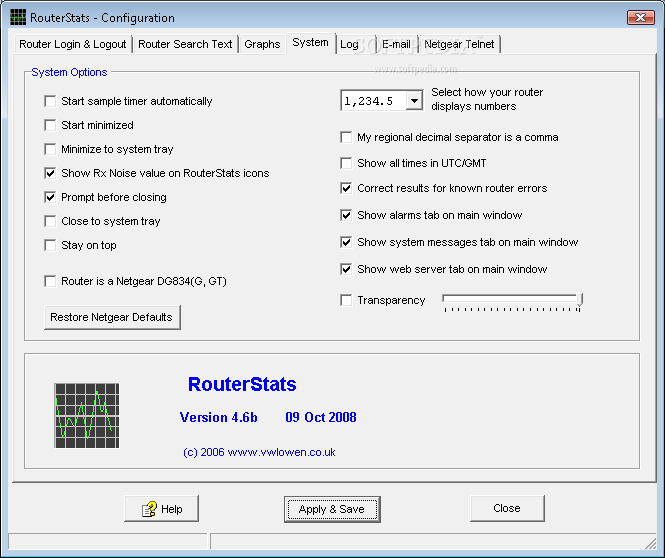Screen dimensions: 665x558
Task: Open Help with the question mark button
Action: pyautogui.click(x=161, y=508)
